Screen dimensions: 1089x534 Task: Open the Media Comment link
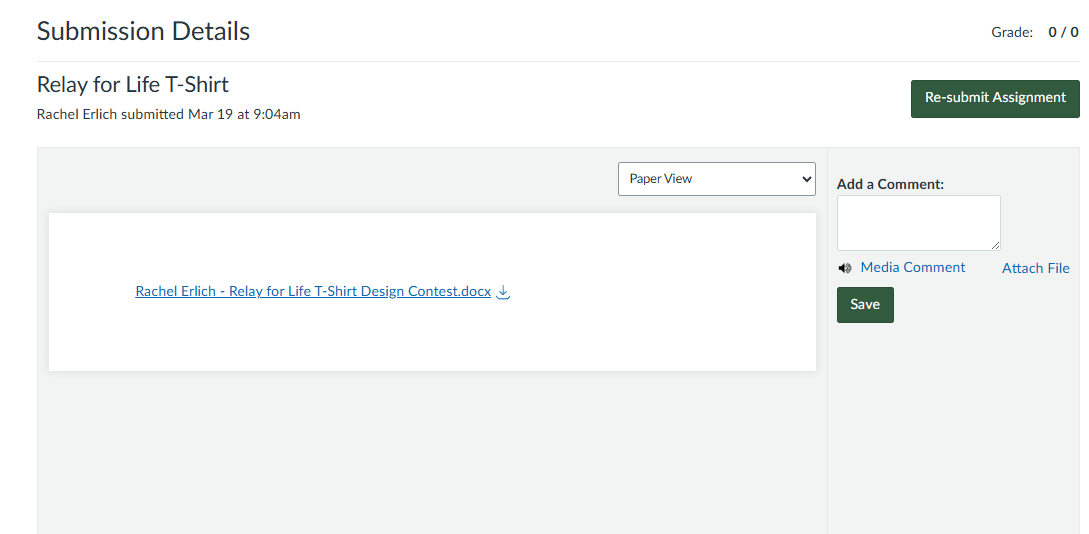(912, 267)
